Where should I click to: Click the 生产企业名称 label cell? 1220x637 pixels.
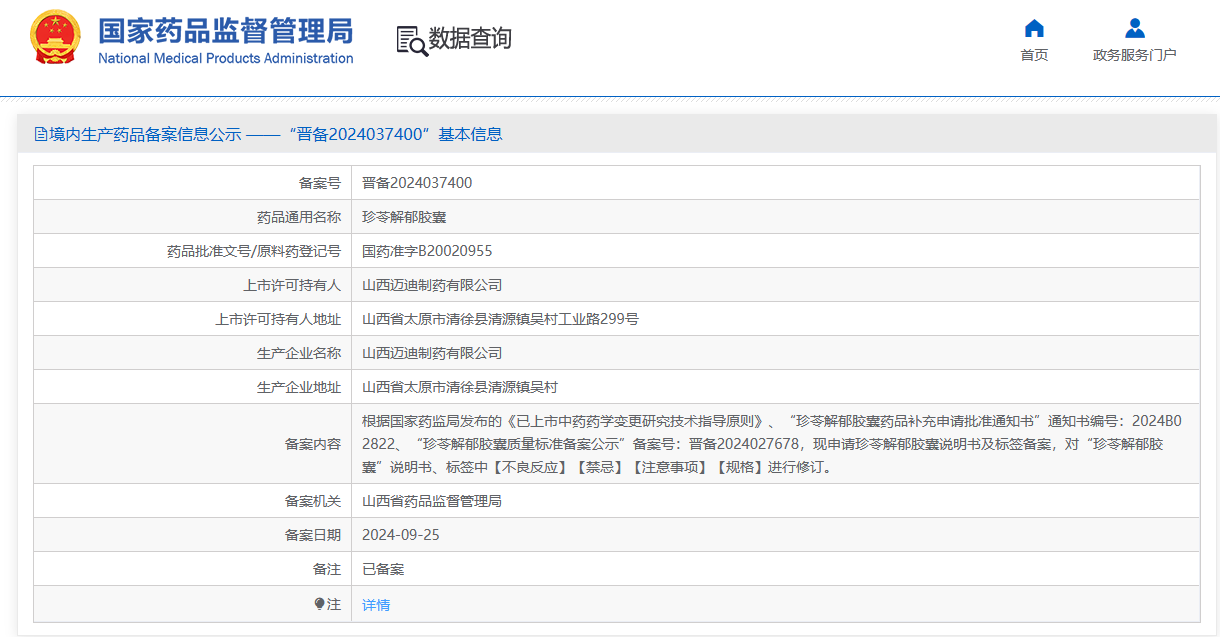pos(193,353)
